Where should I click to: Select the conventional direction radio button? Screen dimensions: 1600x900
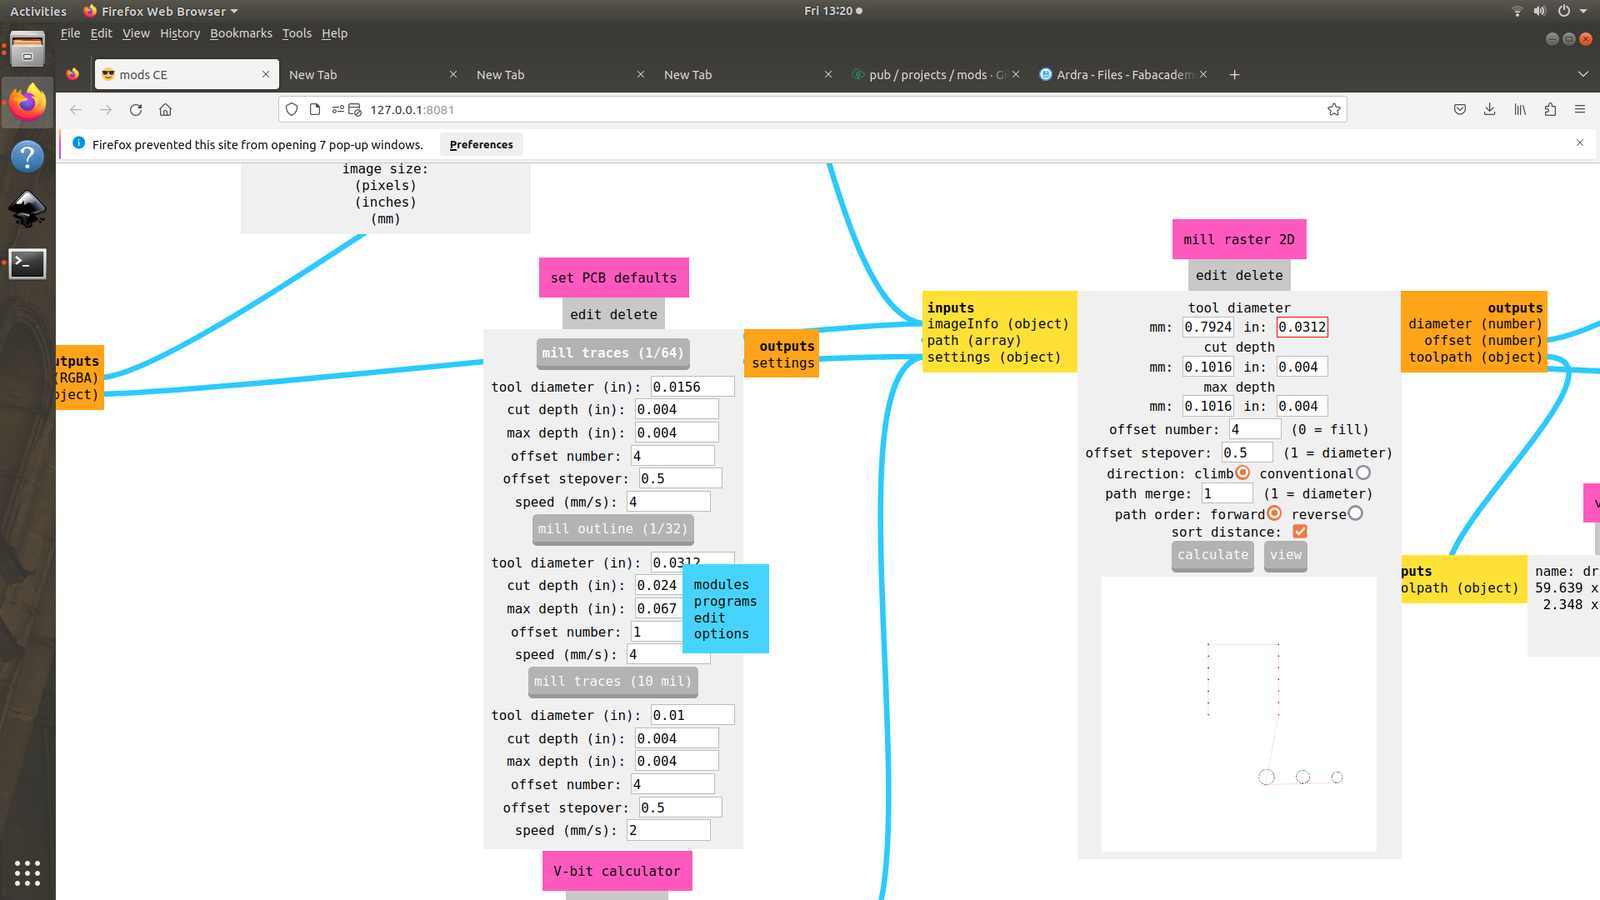(x=1363, y=473)
